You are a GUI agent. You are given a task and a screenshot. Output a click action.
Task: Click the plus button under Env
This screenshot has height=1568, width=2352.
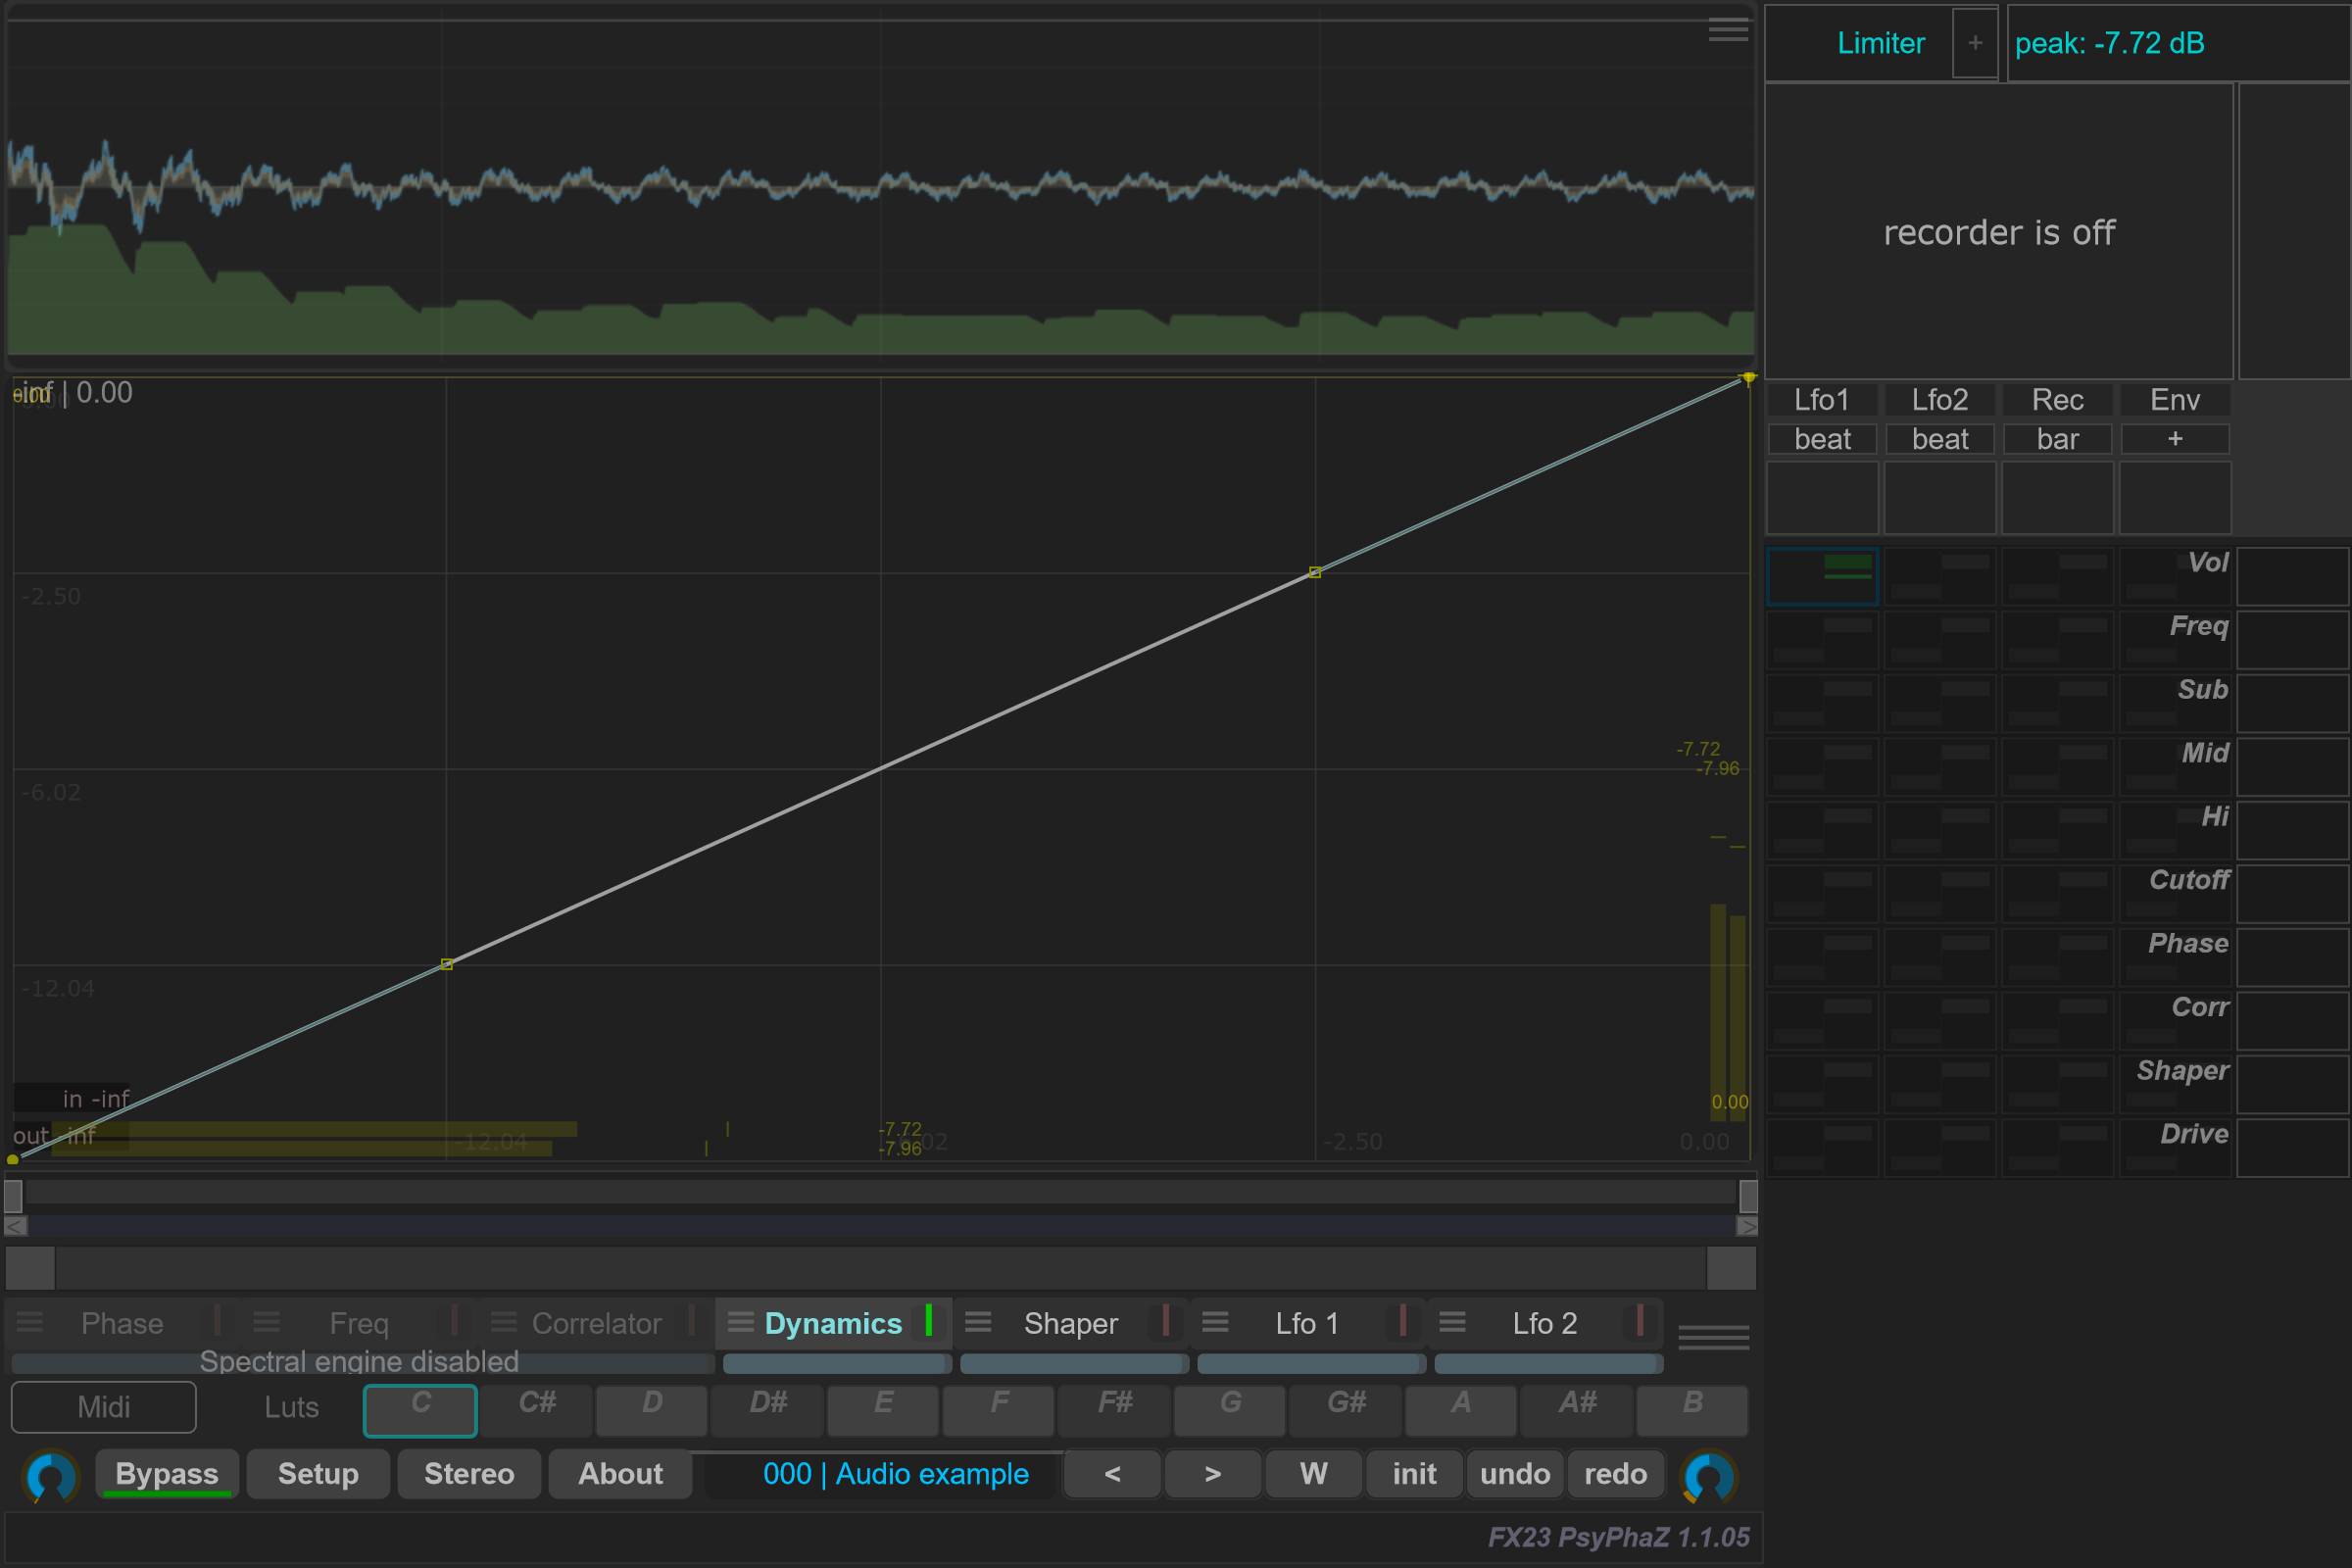[x=2175, y=439]
